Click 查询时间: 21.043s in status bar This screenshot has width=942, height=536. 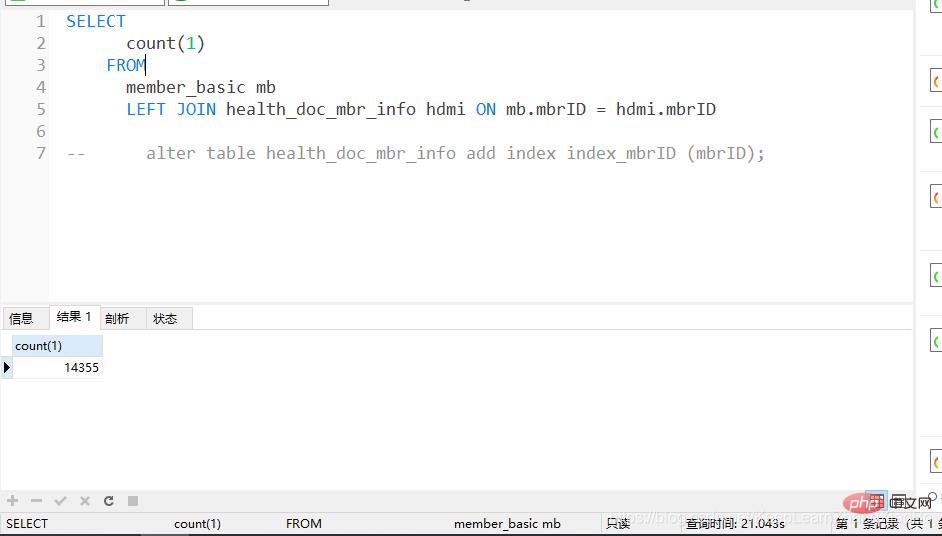735,523
